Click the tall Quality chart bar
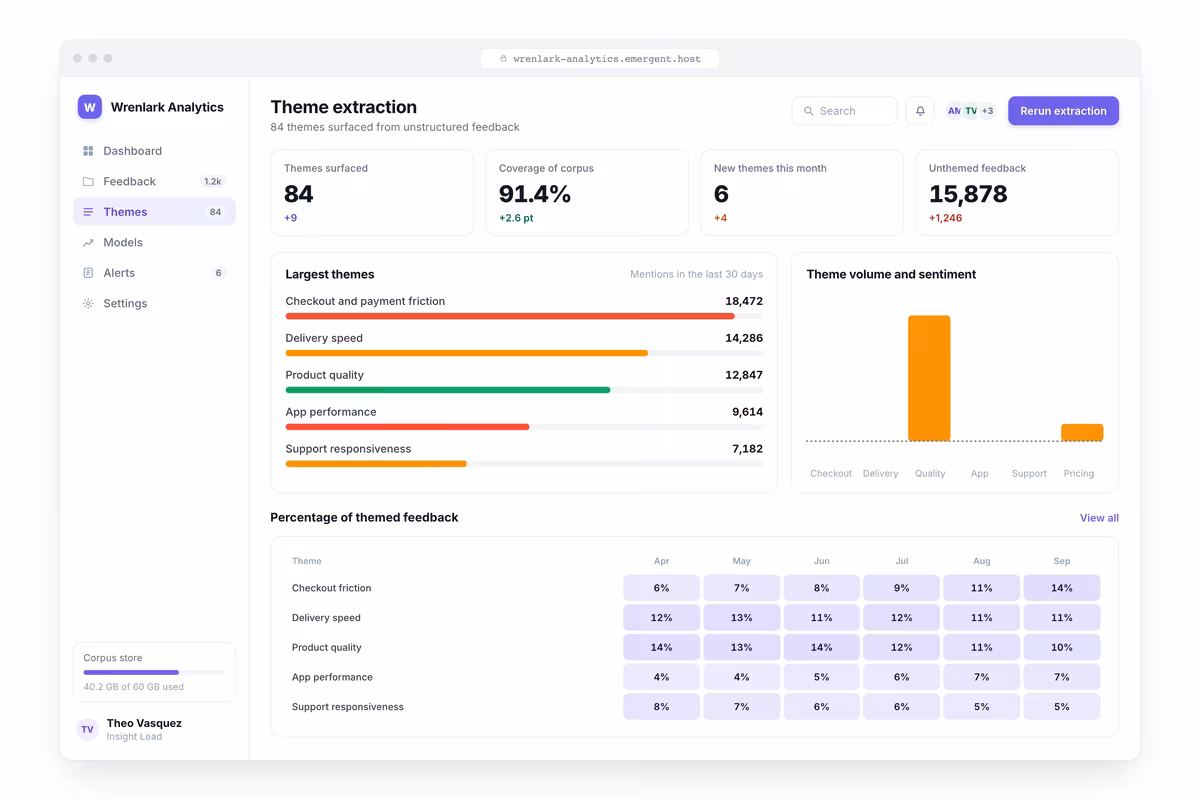1200x800 pixels. point(929,378)
